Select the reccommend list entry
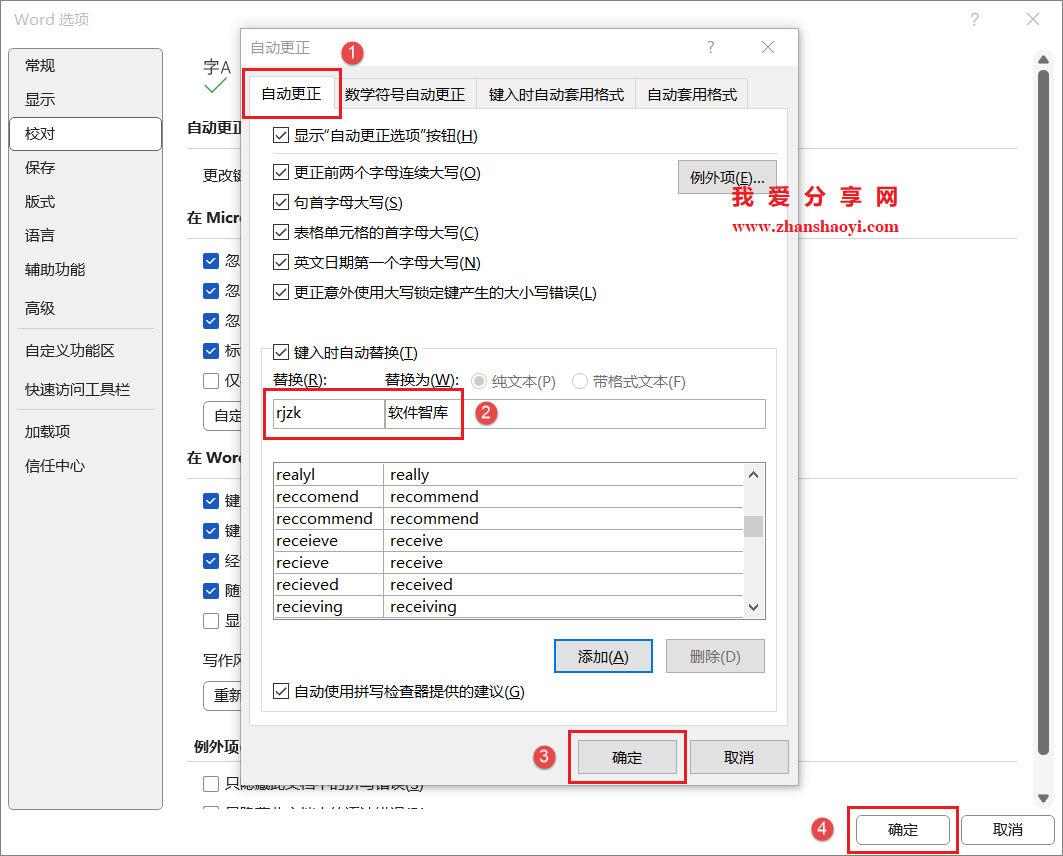Viewport: 1063px width, 856px height. [x=508, y=518]
